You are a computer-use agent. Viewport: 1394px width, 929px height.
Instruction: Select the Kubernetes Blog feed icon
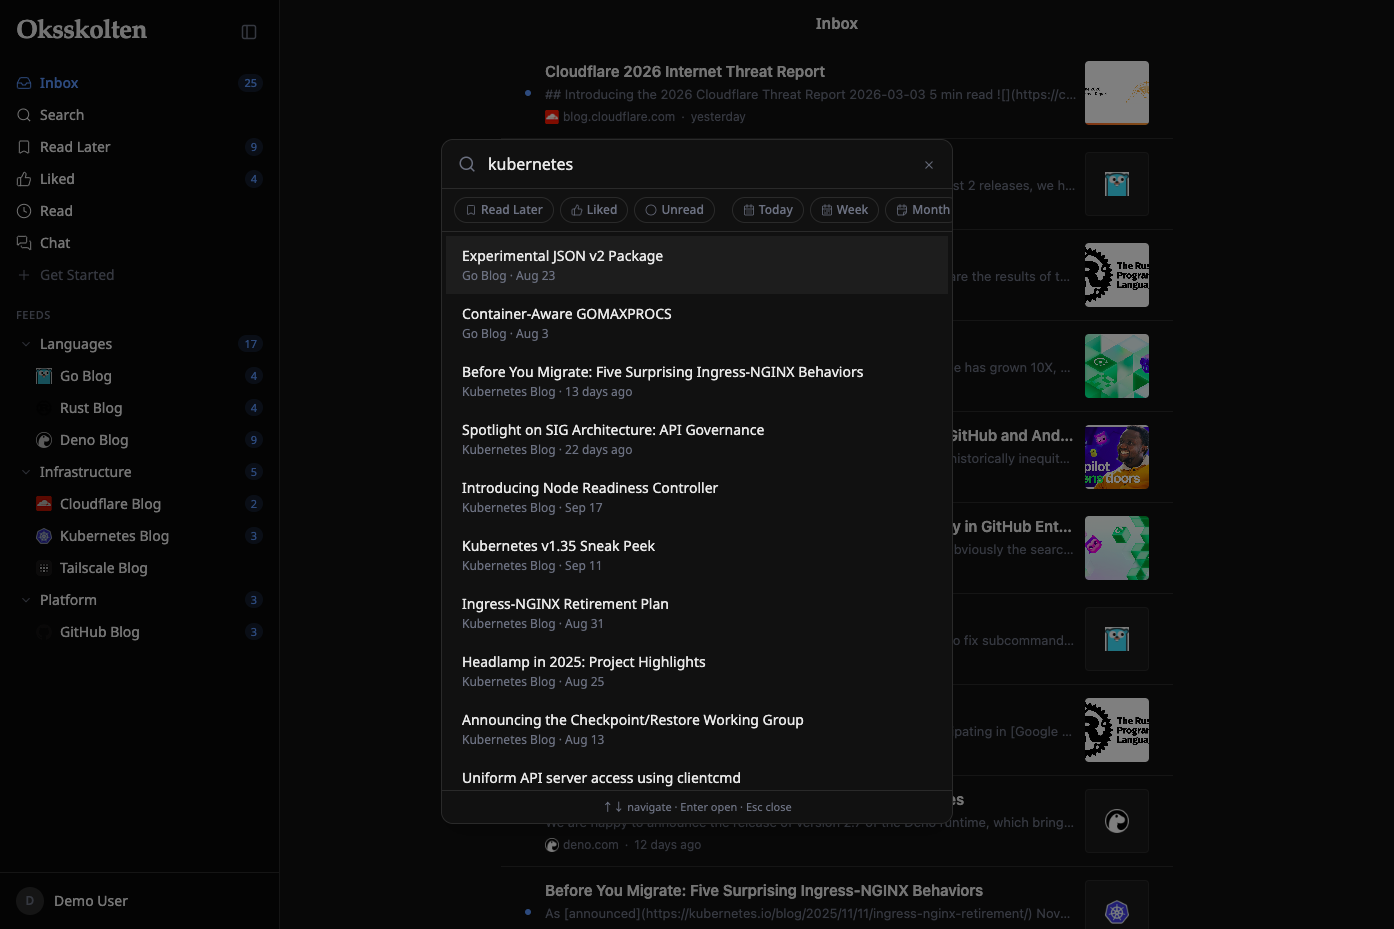(44, 536)
